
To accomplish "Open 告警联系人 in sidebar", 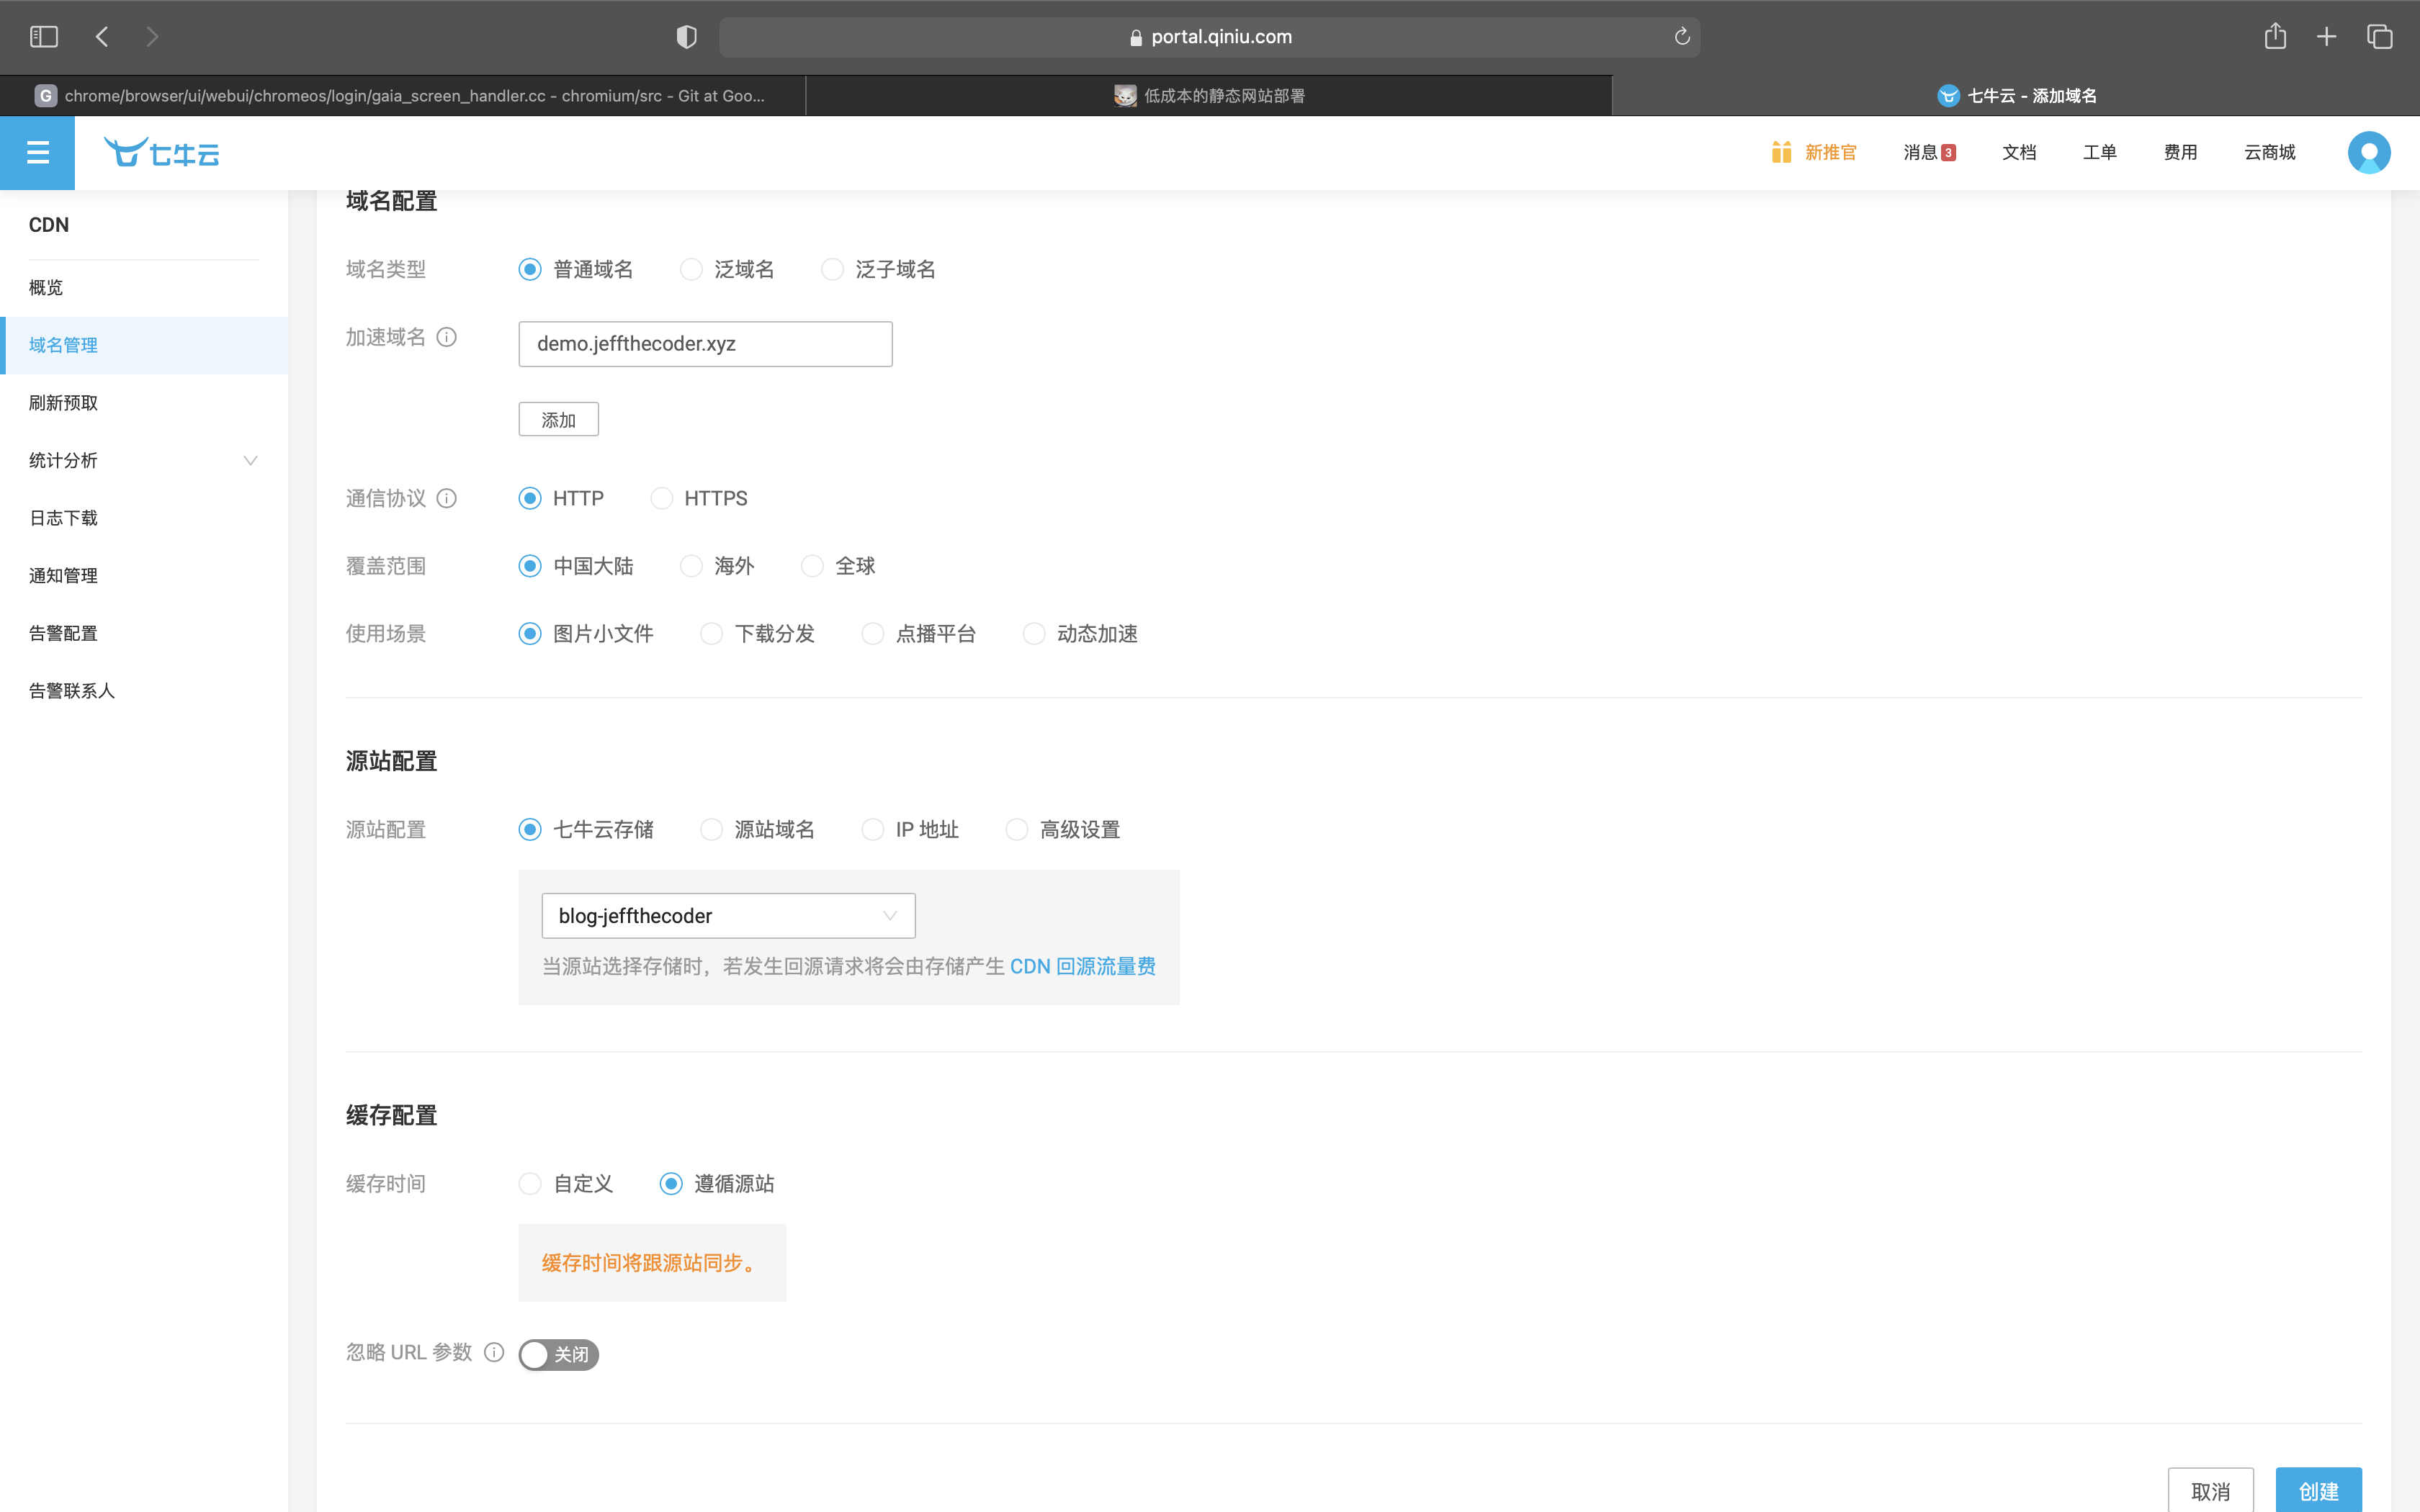I will 144,691.
